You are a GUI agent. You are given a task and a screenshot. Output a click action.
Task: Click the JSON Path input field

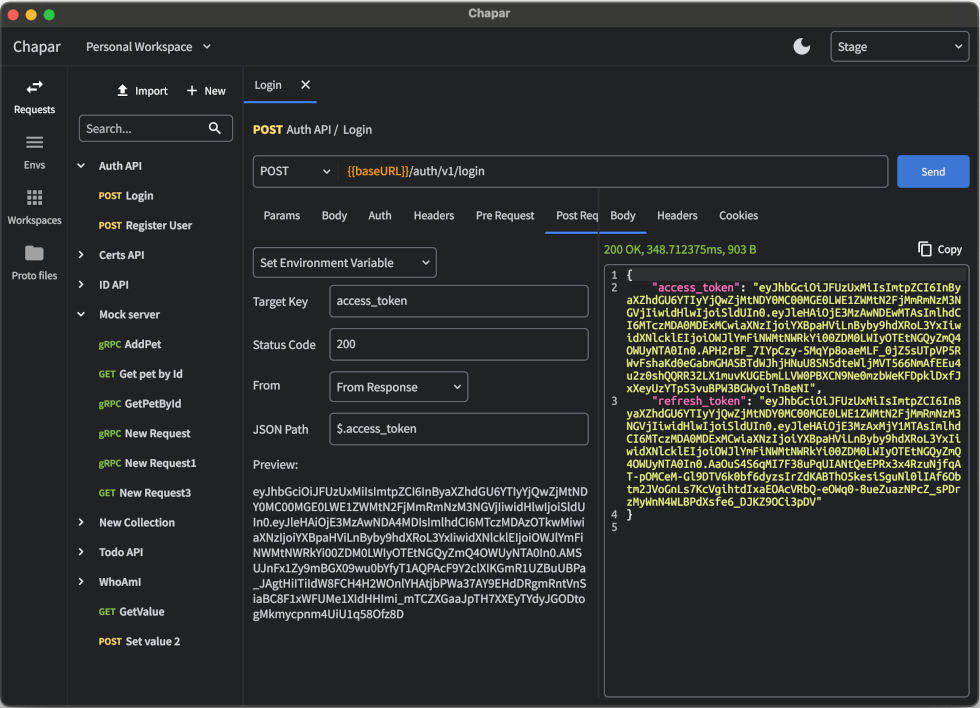[459, 429]
